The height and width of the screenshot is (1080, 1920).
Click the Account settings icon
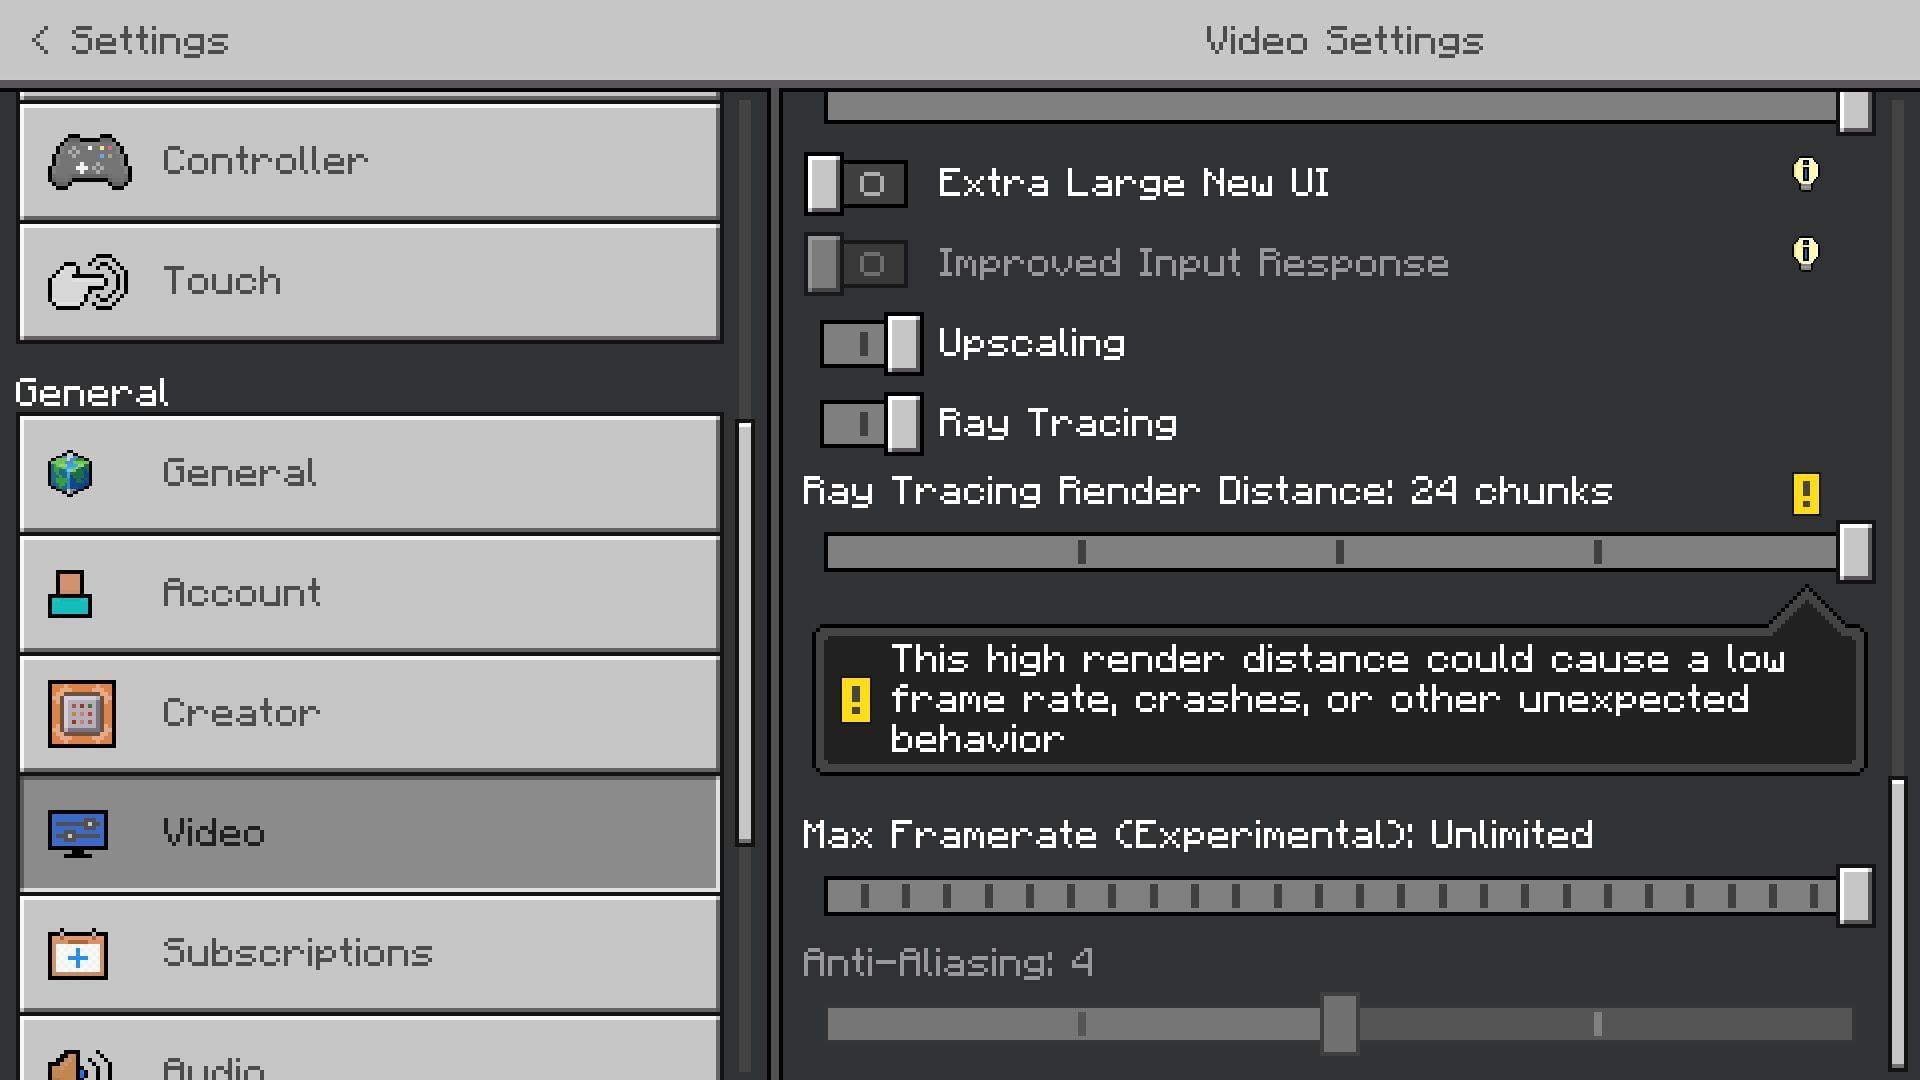click(x=71, y=592)
